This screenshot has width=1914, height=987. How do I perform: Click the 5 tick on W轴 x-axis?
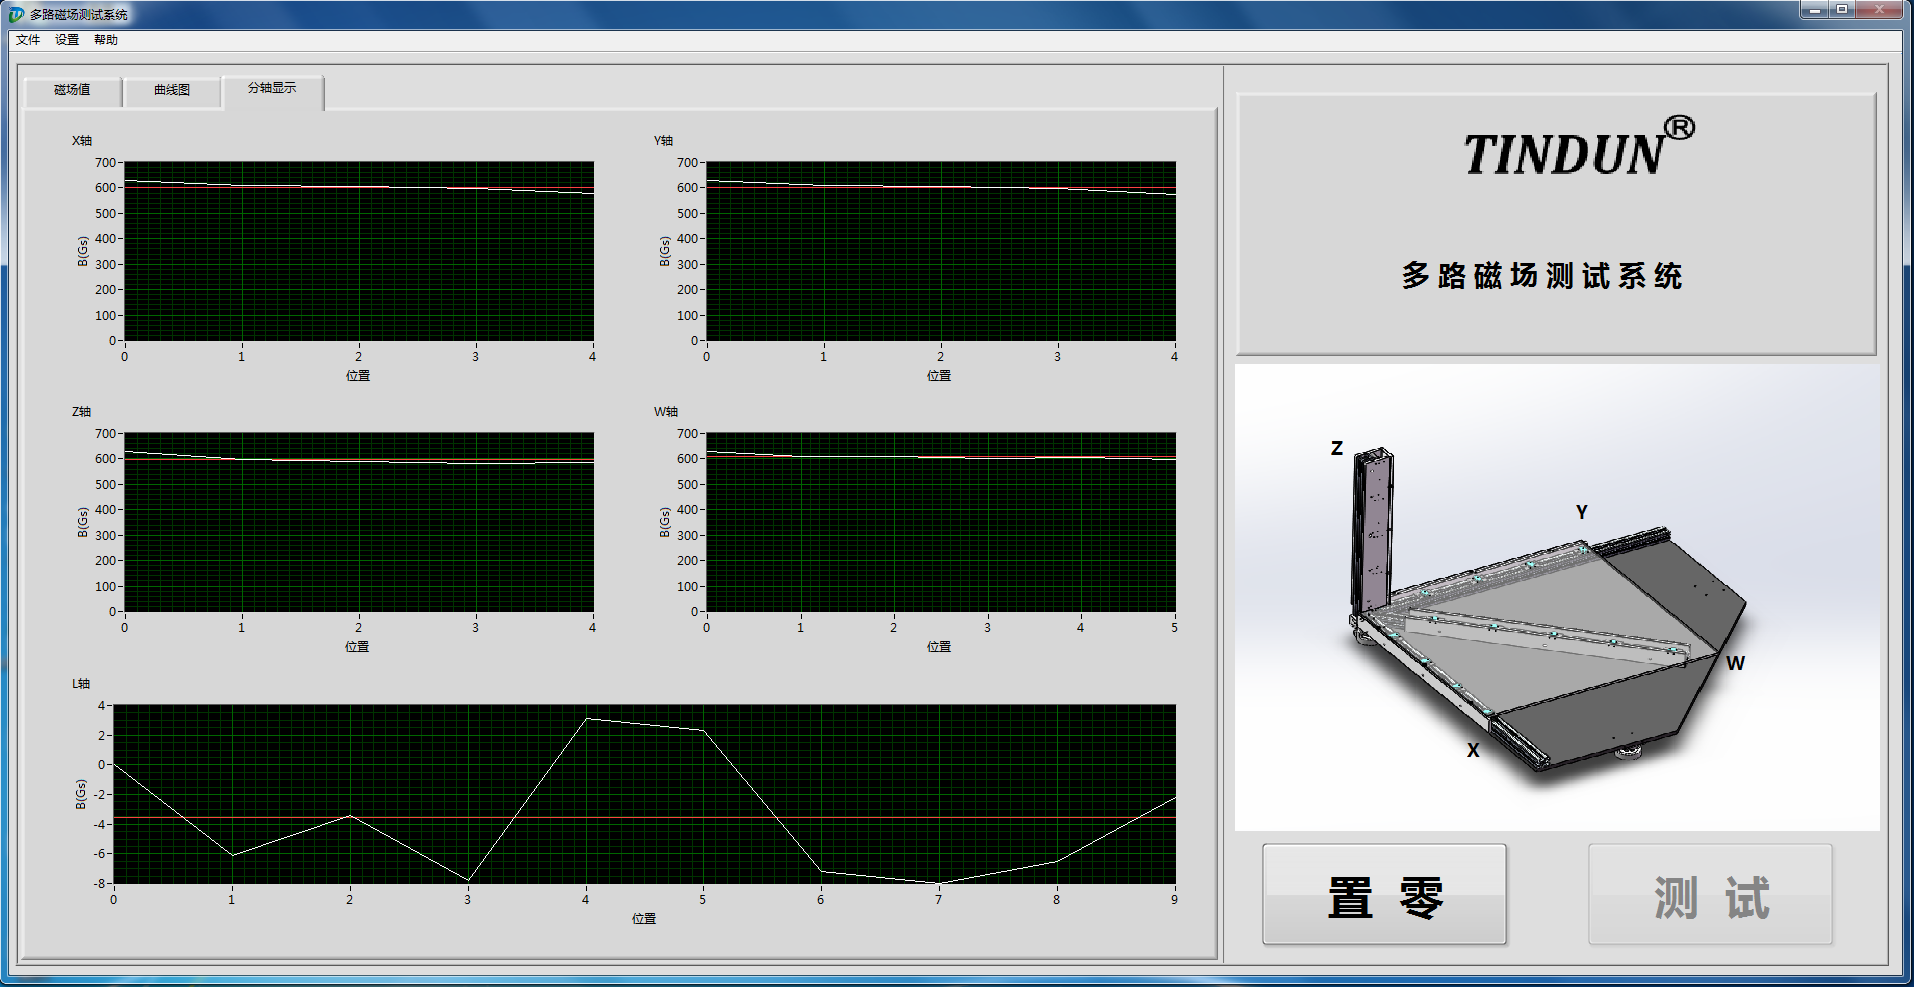pos(1175,628)
